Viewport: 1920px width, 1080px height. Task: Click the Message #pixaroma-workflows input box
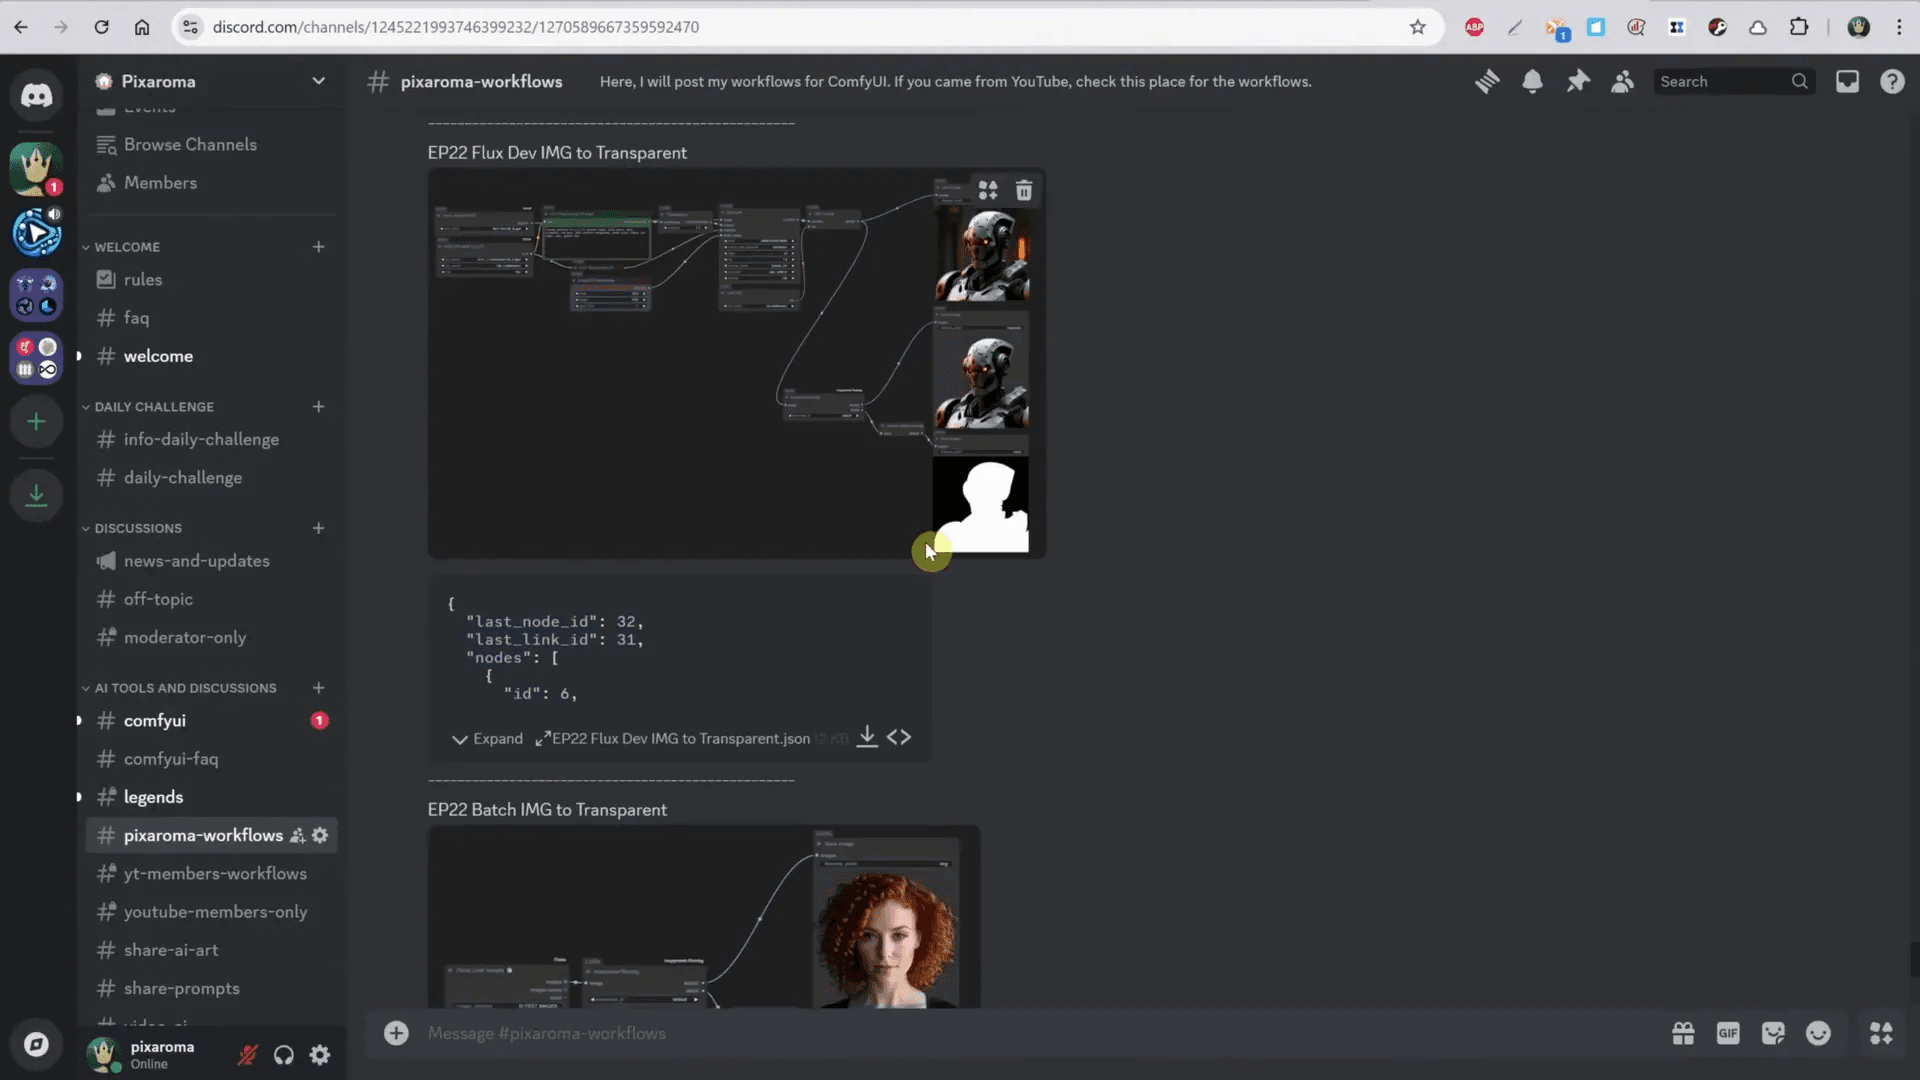pyautogui.click(x=1040, y=1033)
